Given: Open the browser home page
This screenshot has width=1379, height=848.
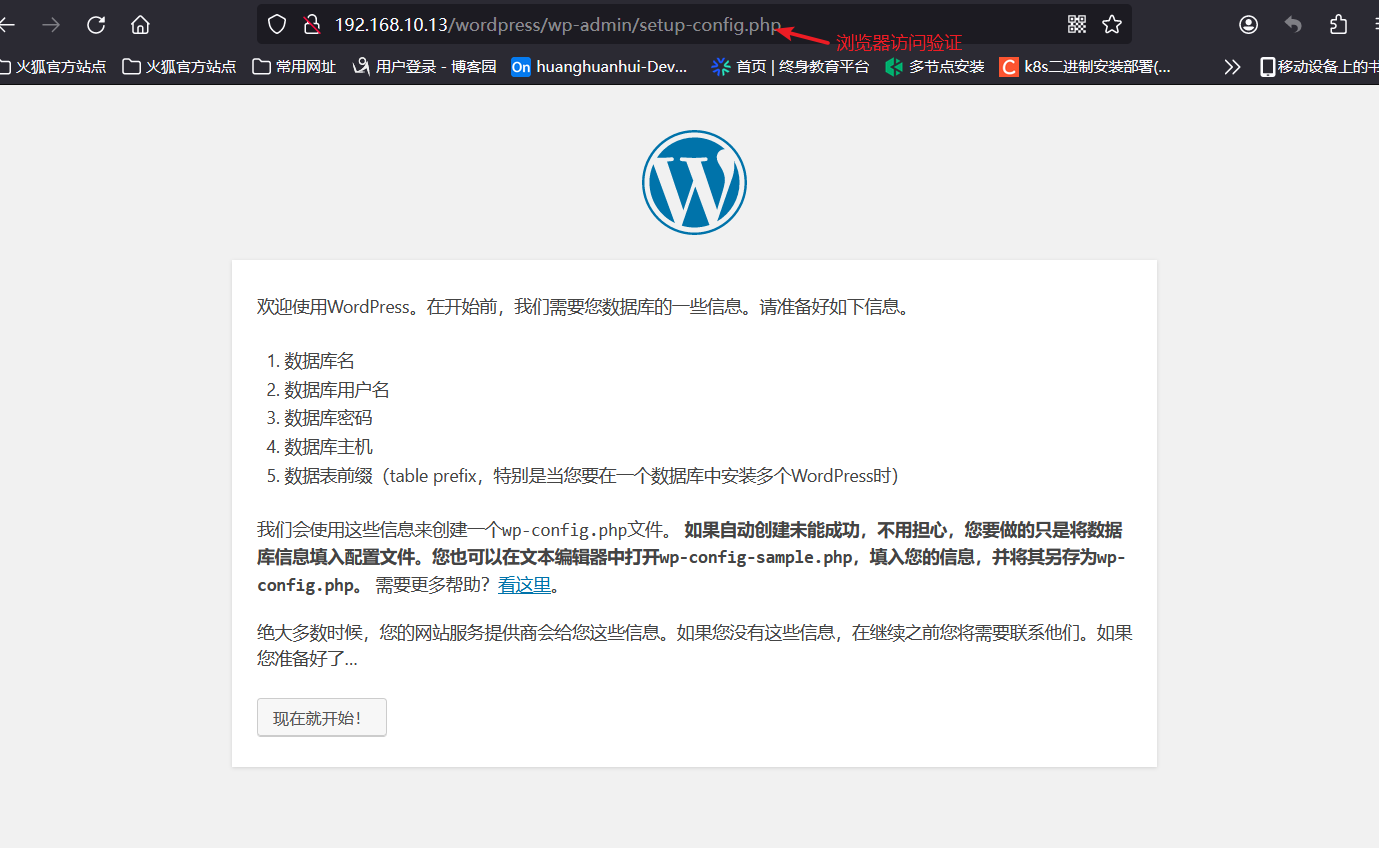Looking at the screenshot, I should (x=140, y=24).
